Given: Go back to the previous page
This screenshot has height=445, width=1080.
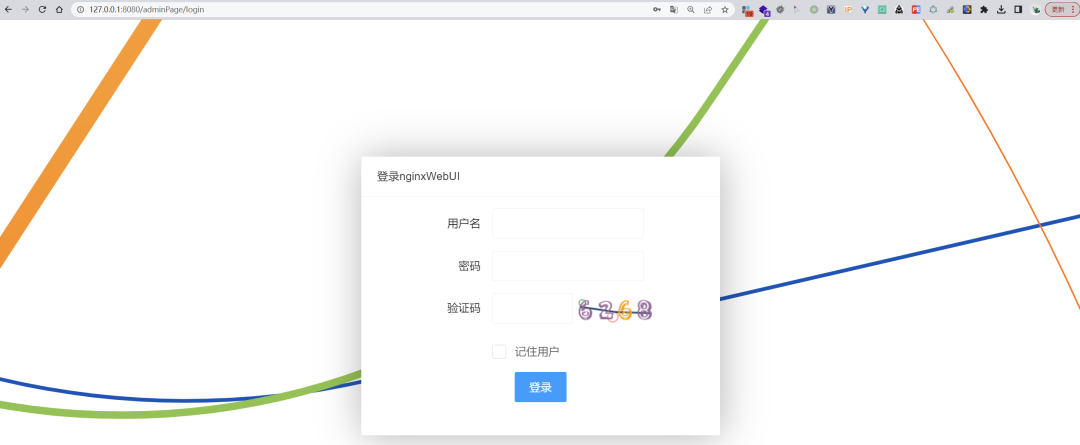Looking at the screenshot, I should [8, 10].
